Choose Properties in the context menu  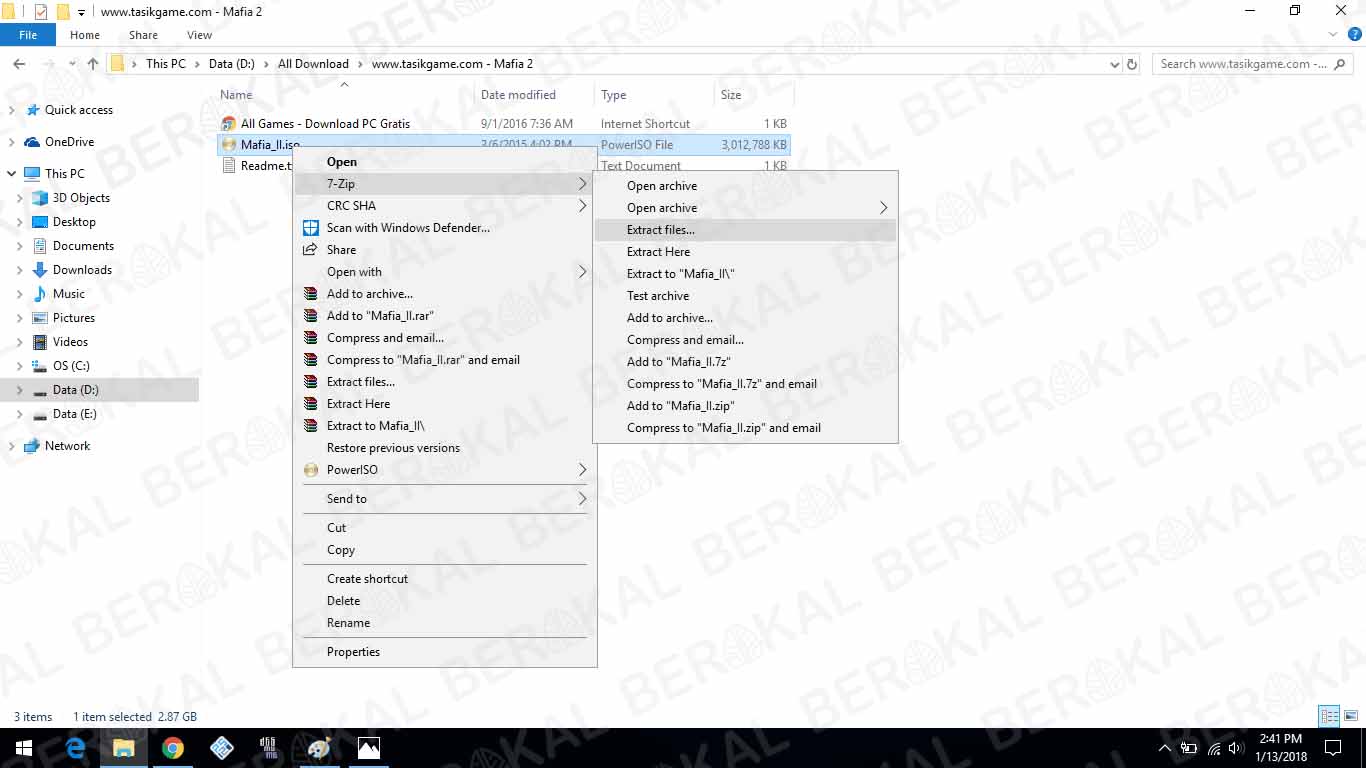pyautogui.click(x=444, y=652)
